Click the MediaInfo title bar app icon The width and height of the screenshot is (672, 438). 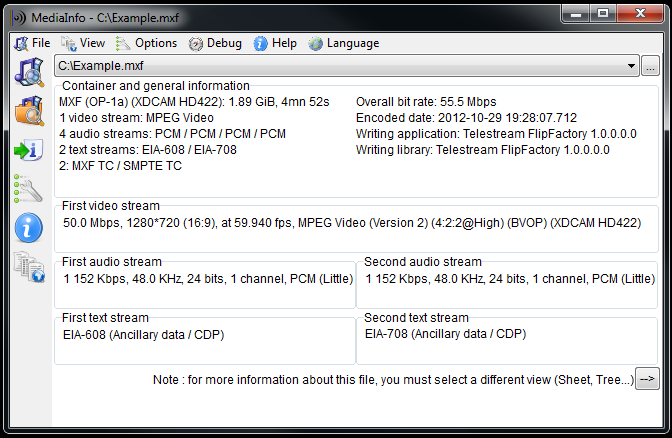(x=14, y=13)
